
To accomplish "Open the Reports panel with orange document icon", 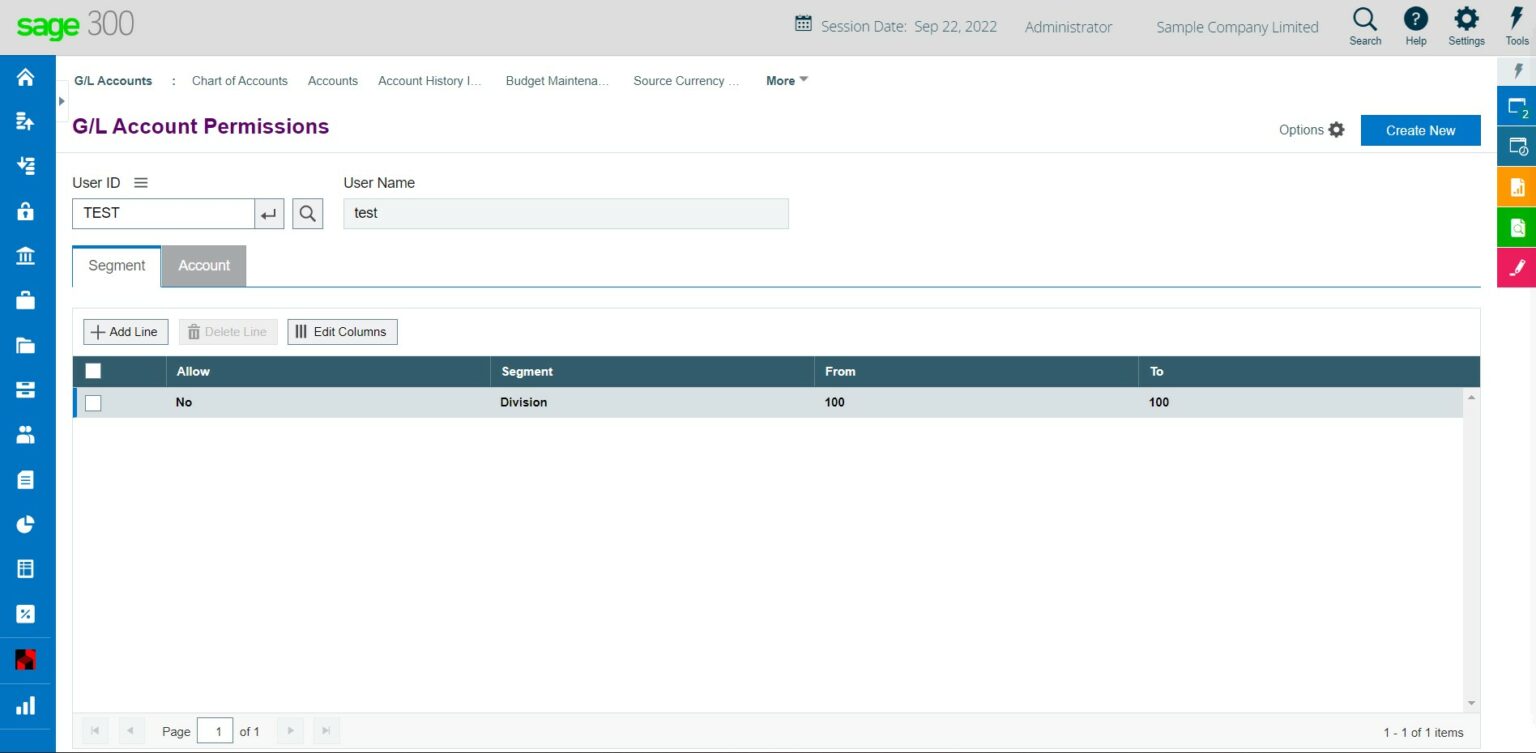I will 1517,186.
